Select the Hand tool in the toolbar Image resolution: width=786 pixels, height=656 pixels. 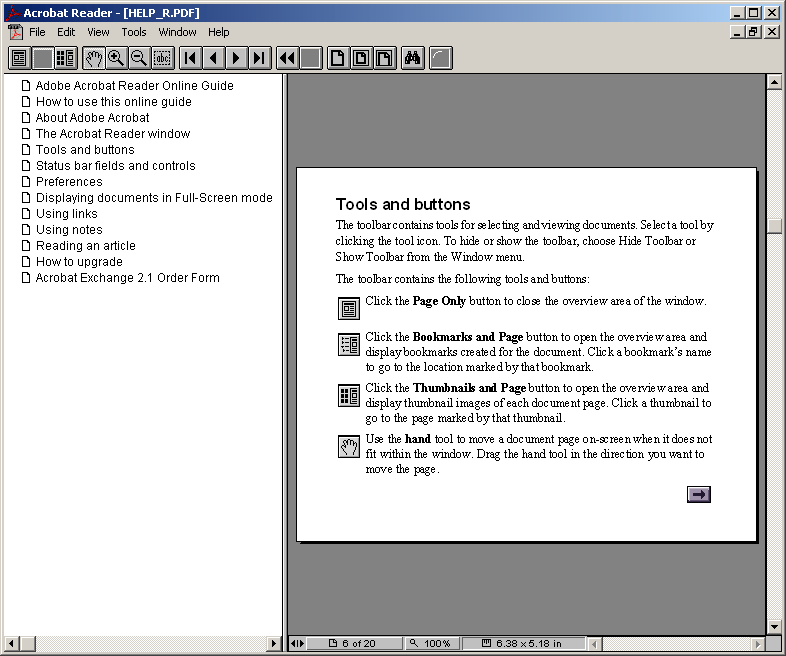click(94, 58)
